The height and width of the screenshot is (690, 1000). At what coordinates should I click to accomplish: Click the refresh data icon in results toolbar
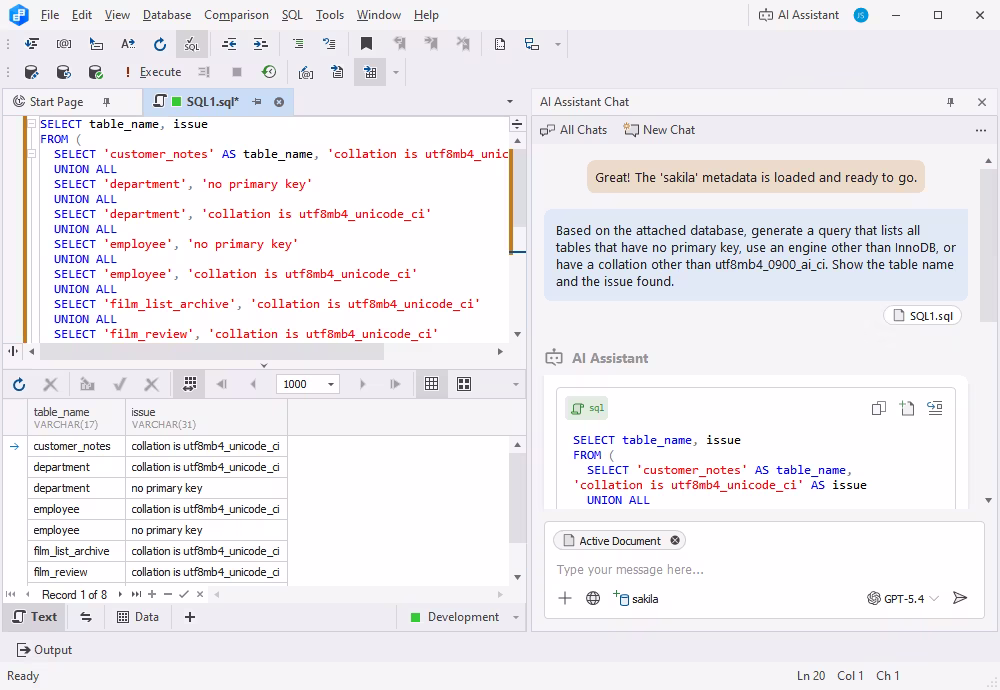tap(19, 385)
